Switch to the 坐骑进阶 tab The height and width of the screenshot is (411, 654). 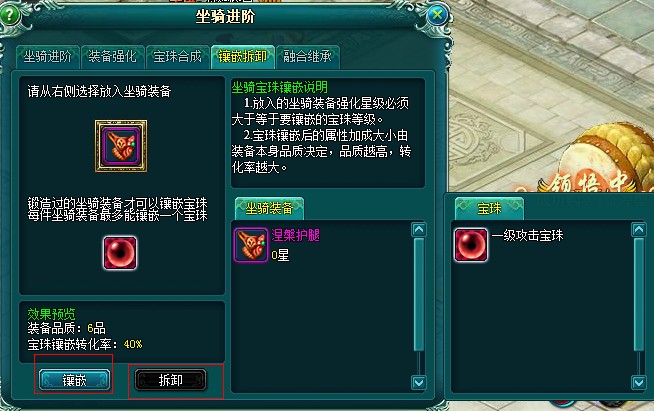48,57
